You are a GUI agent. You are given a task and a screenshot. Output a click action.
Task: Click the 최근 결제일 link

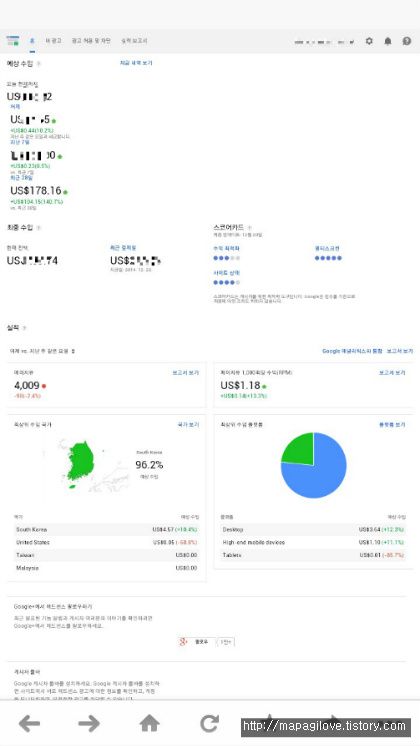123,248
